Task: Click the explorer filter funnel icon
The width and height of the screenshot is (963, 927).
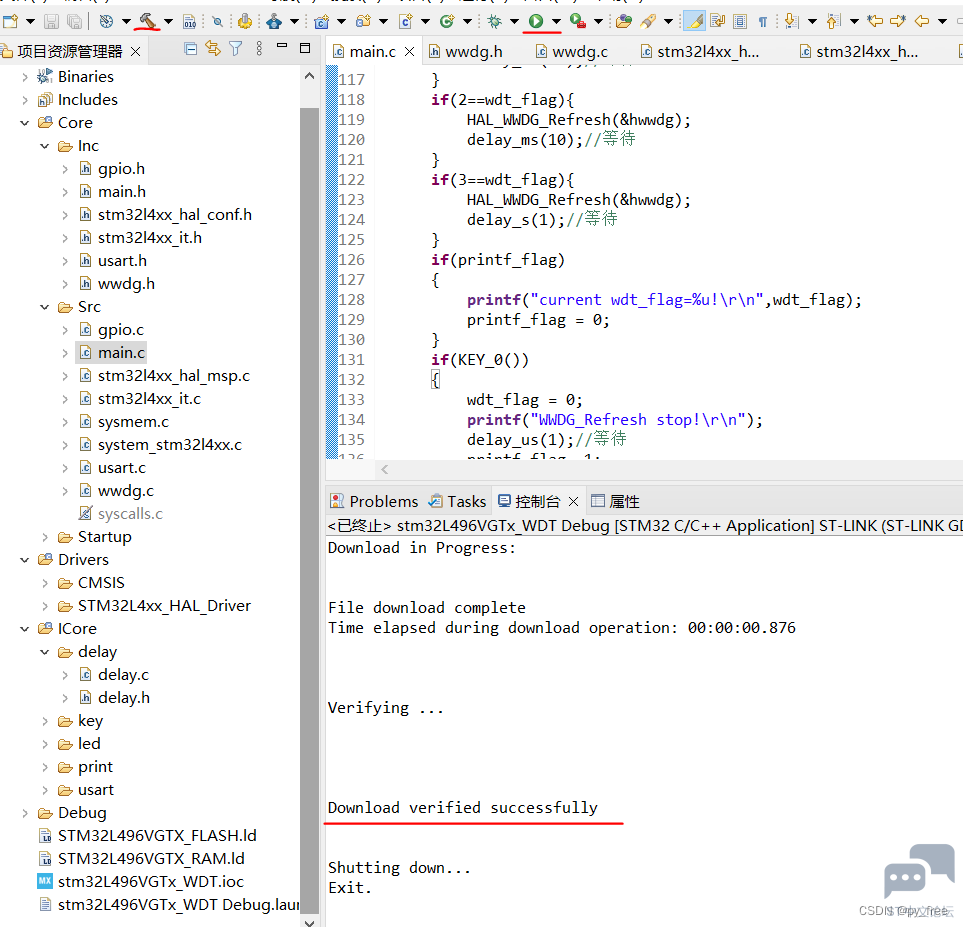Action: (x=236, y=49)
